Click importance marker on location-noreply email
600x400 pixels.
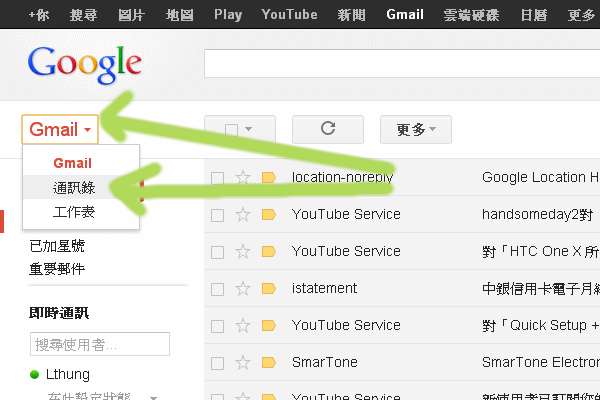(269, 177)
